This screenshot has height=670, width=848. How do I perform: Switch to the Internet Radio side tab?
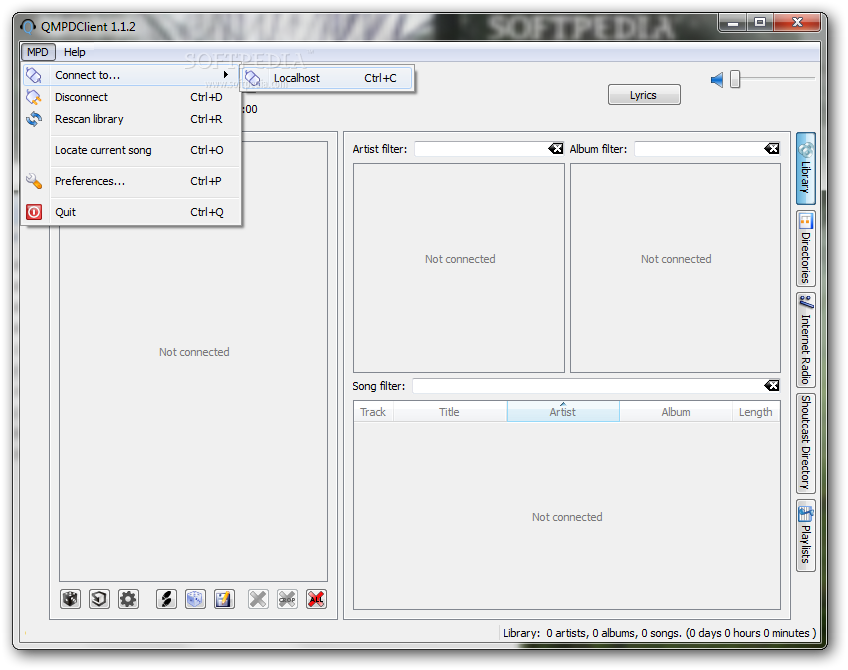806,340
